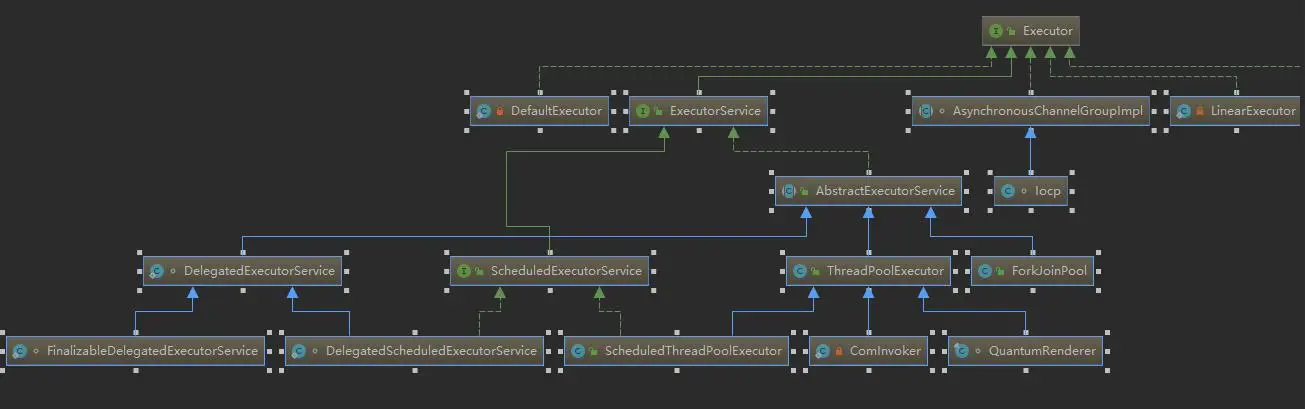The image size is (1305, 409).
Task: Click the interface icon on Executor node
Action: (996, 31)
